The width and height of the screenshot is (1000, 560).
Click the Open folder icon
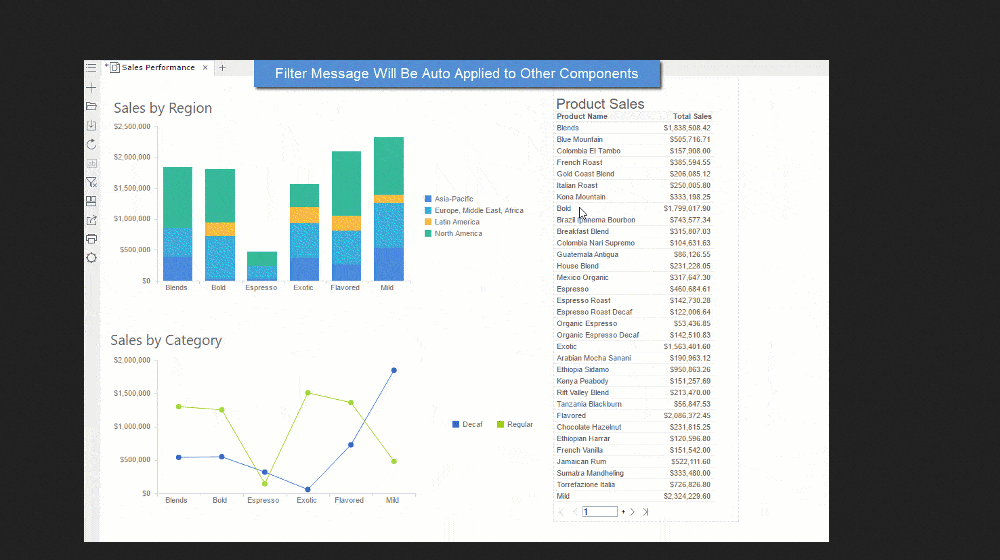pyautogui.click(x=91, y=106)
